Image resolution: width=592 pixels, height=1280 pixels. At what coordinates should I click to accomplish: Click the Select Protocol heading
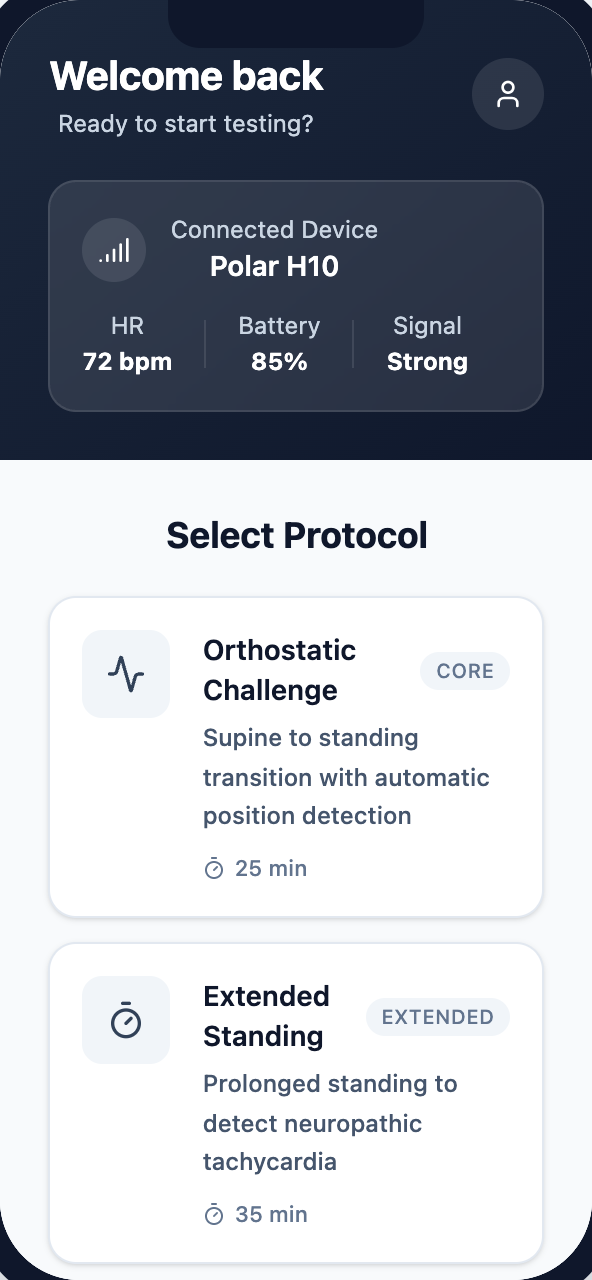(x=296, y=535)
